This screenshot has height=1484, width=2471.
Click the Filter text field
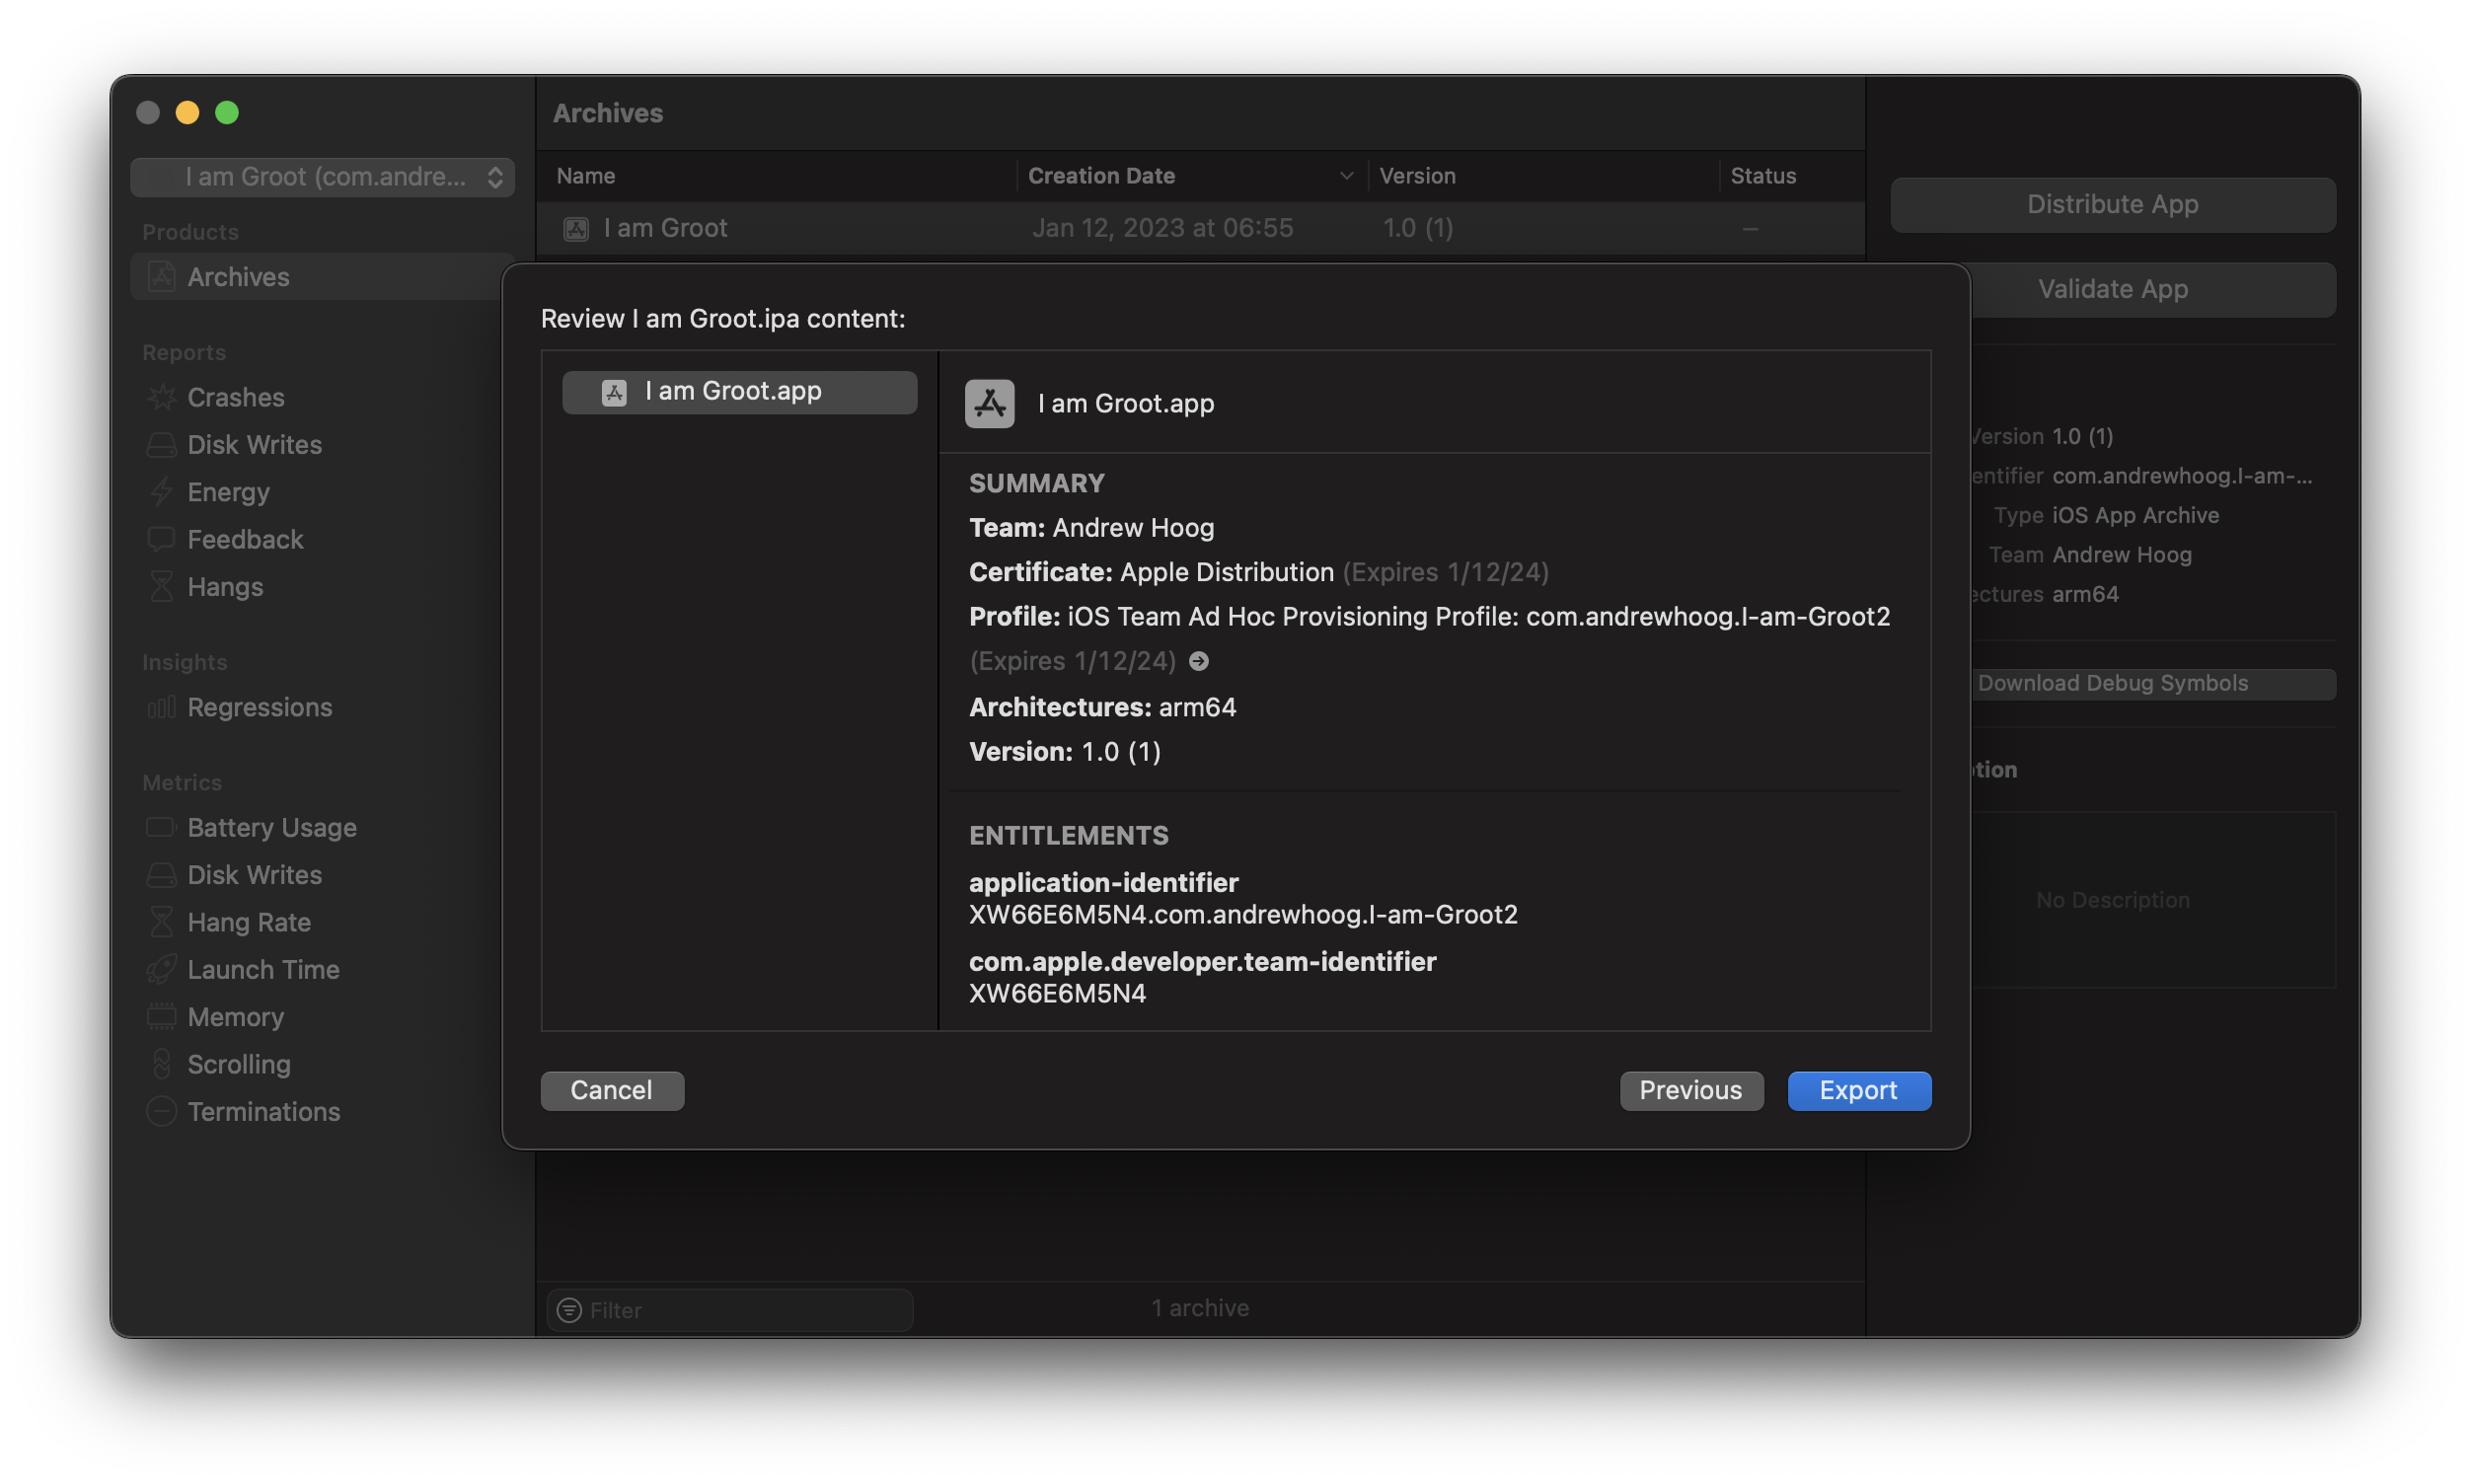click(x=730, y=1310)
